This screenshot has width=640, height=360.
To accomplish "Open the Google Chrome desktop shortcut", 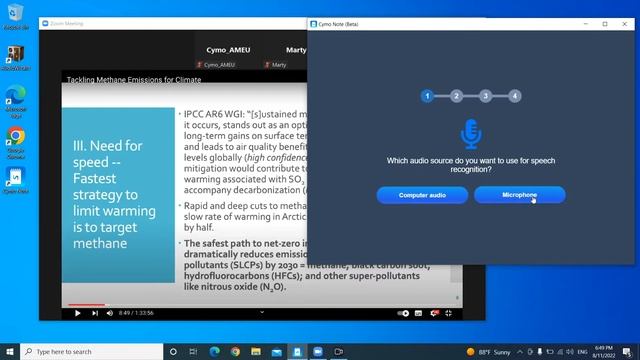I will (x=16, y=143).
